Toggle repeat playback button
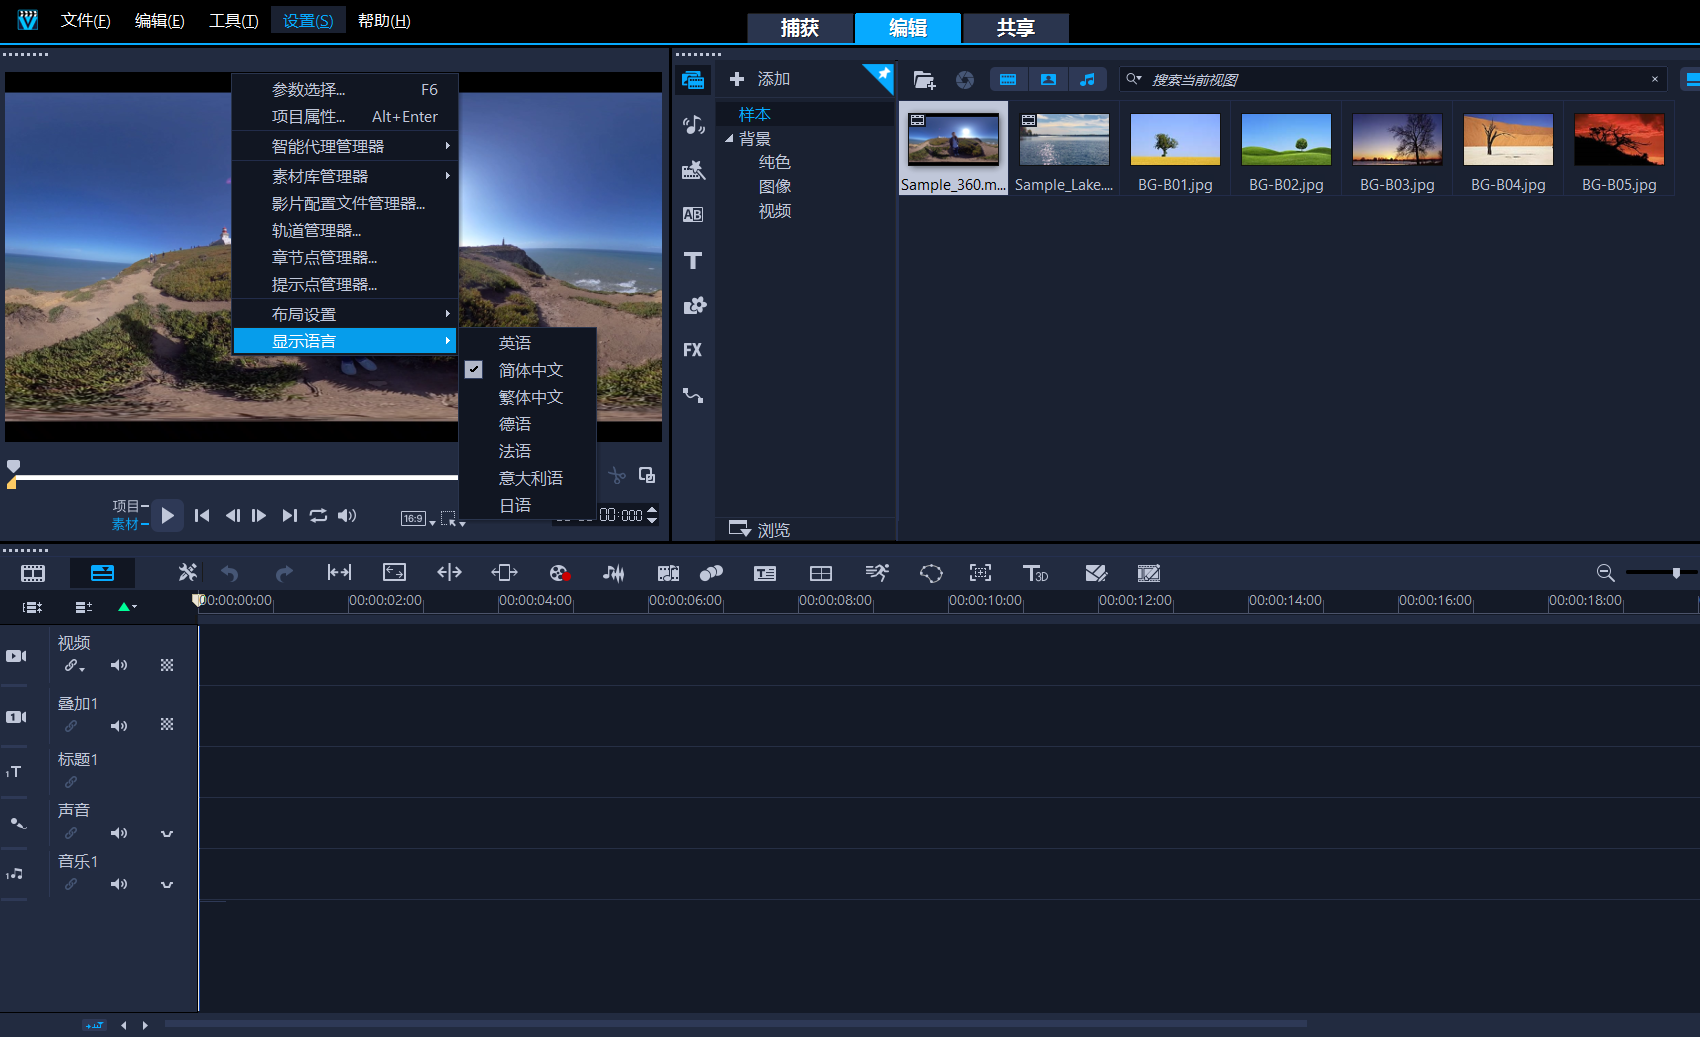The image size is (1700, 1037). coord(318,515)
